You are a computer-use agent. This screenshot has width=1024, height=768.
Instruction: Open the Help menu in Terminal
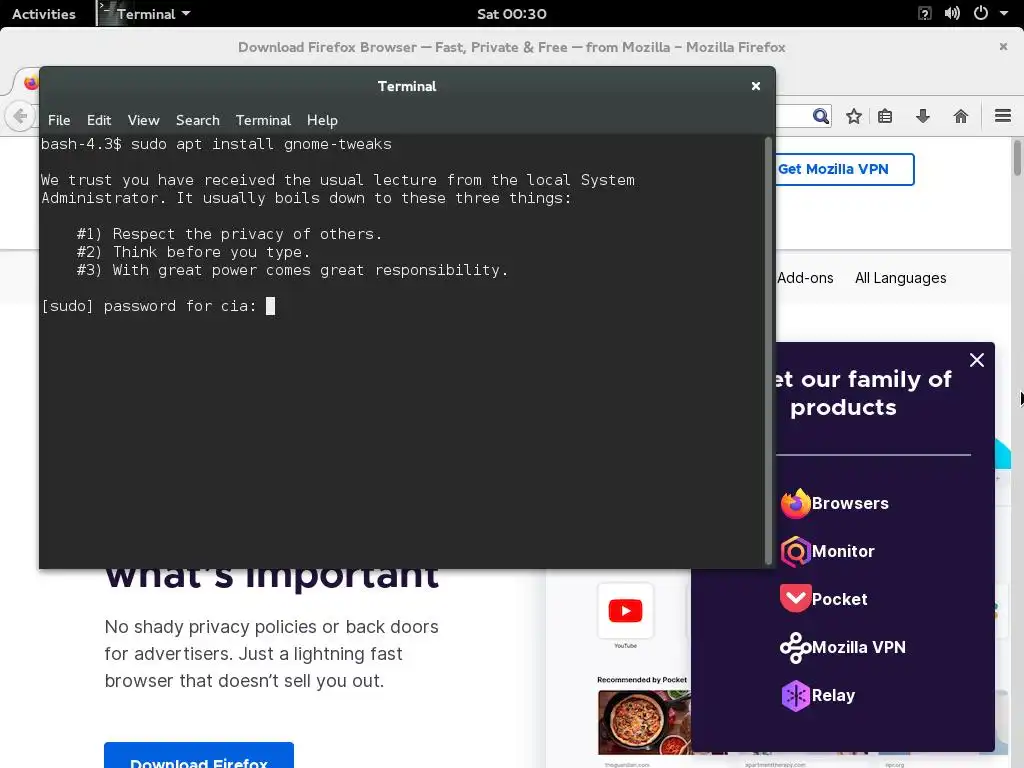click(322, 120)
